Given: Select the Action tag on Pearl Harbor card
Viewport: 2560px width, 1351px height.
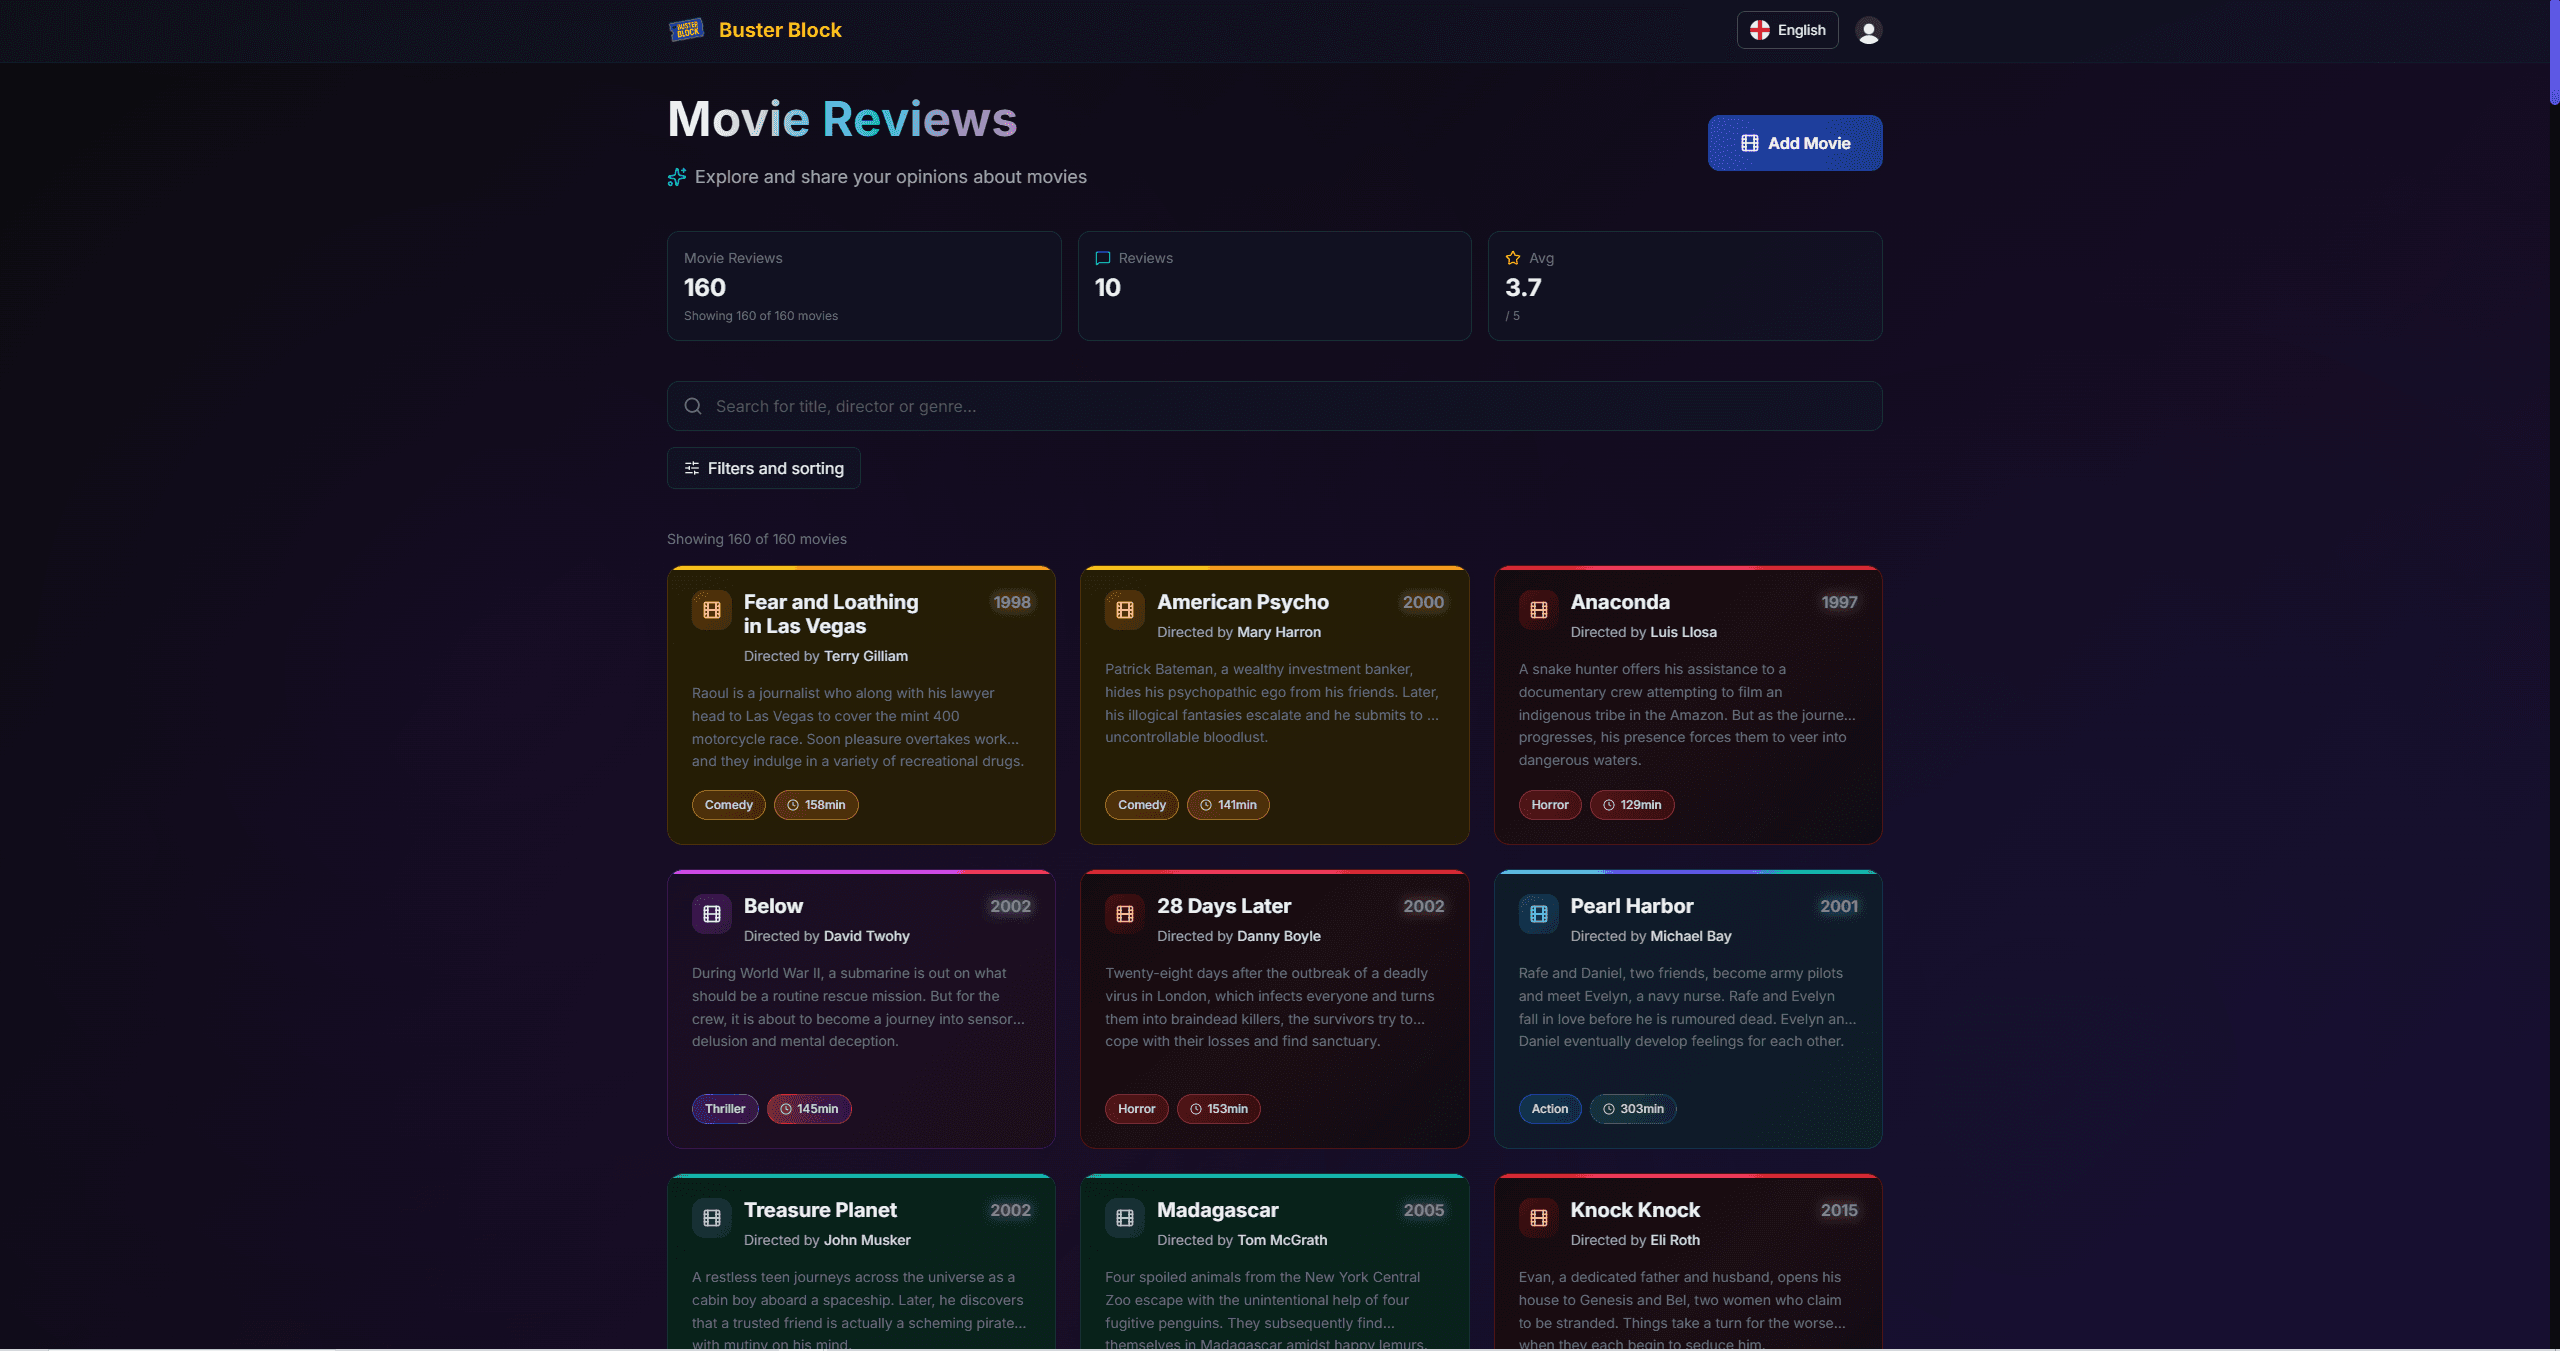Looking at the screenshot, I should (x=1550, y=1109).
